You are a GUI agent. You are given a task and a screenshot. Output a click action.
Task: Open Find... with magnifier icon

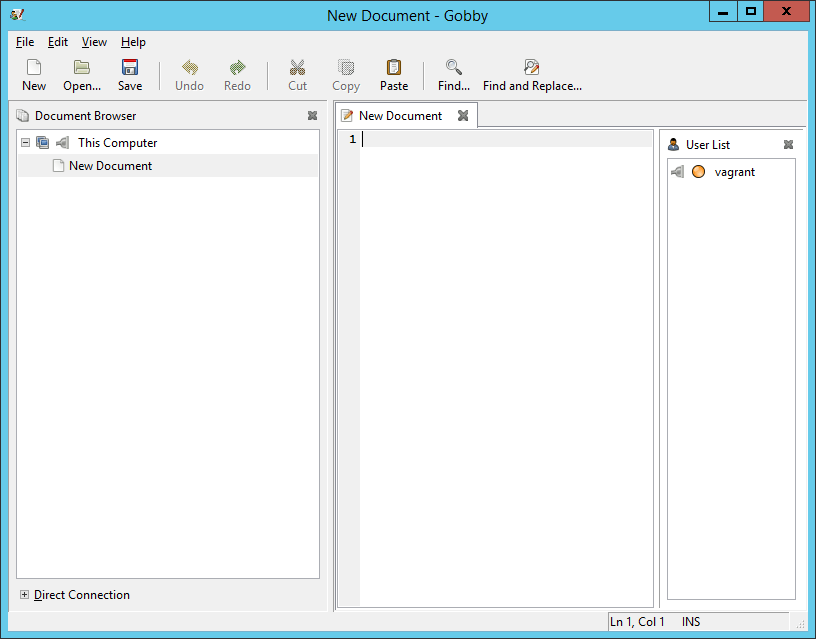pyautogui.click(x=454, y=68)
